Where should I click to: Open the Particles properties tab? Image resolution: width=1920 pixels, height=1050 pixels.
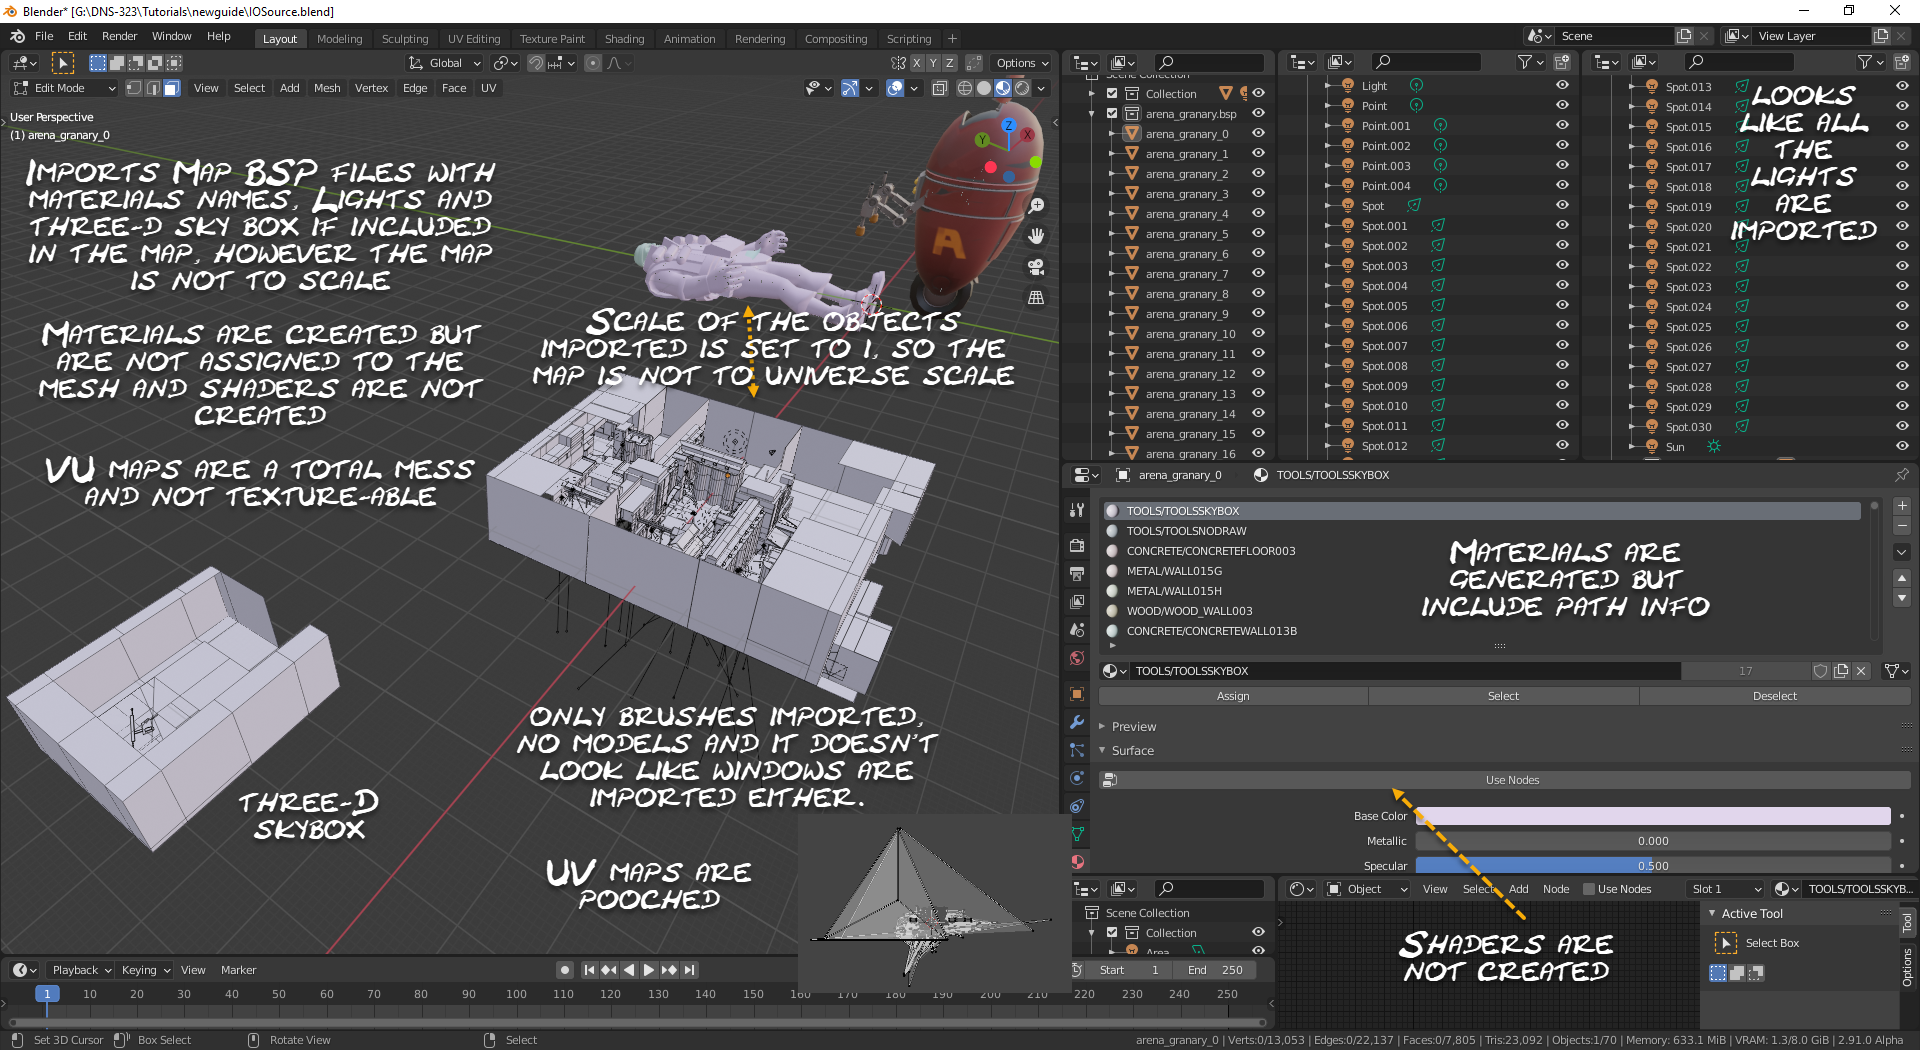1077,750
